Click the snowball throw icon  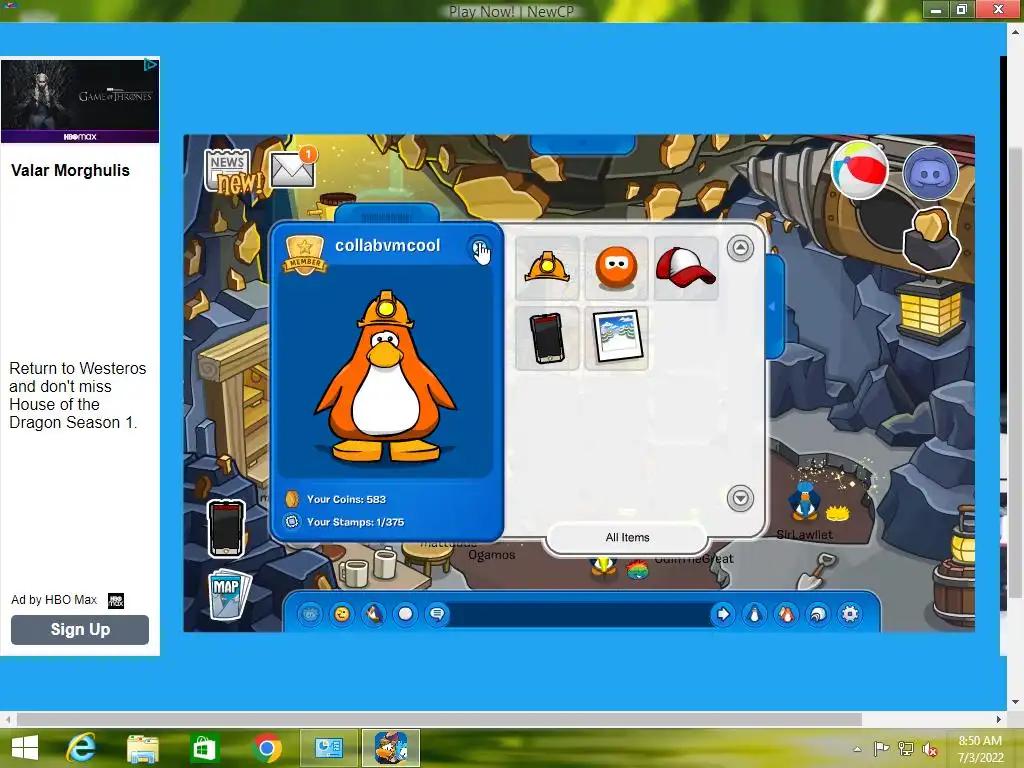pyautogui.click(x=406, y=614)
